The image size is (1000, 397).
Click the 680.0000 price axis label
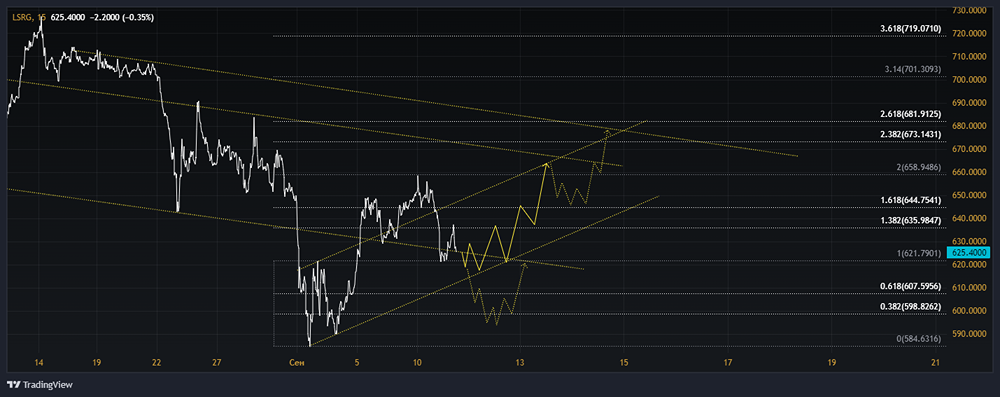pos(969,126)
